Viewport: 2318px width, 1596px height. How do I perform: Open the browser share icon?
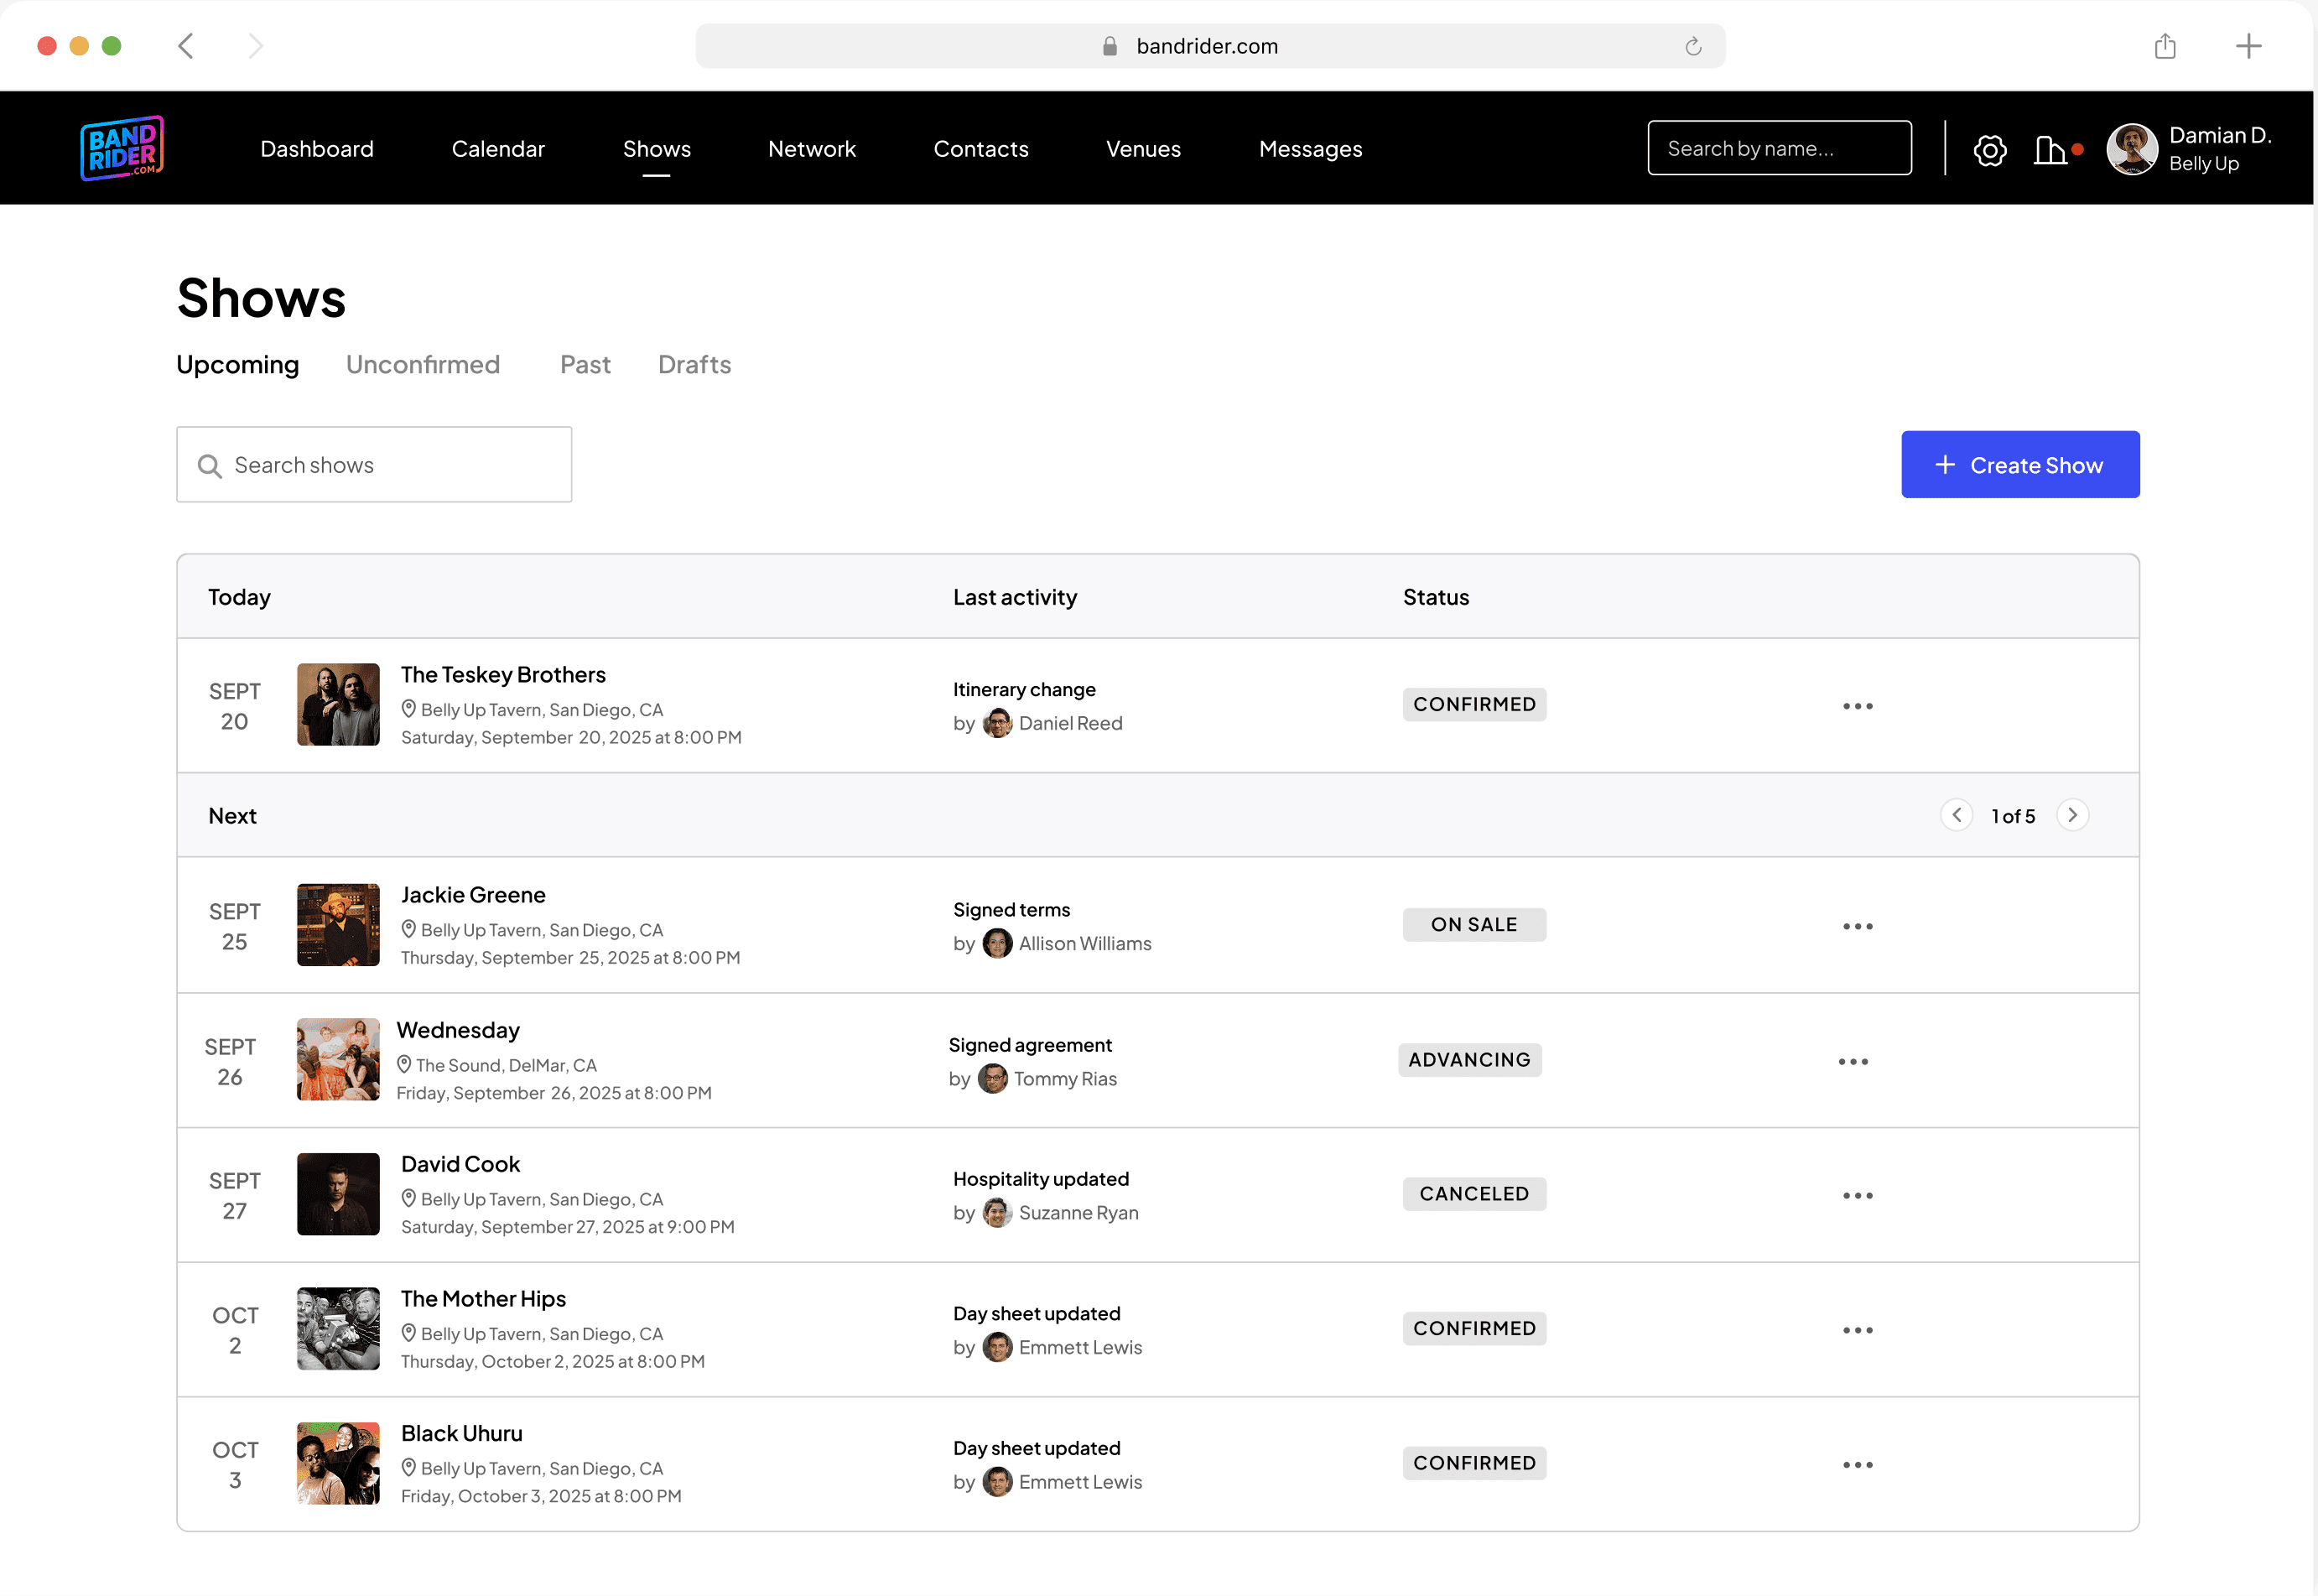click(x=2165, y=46)
